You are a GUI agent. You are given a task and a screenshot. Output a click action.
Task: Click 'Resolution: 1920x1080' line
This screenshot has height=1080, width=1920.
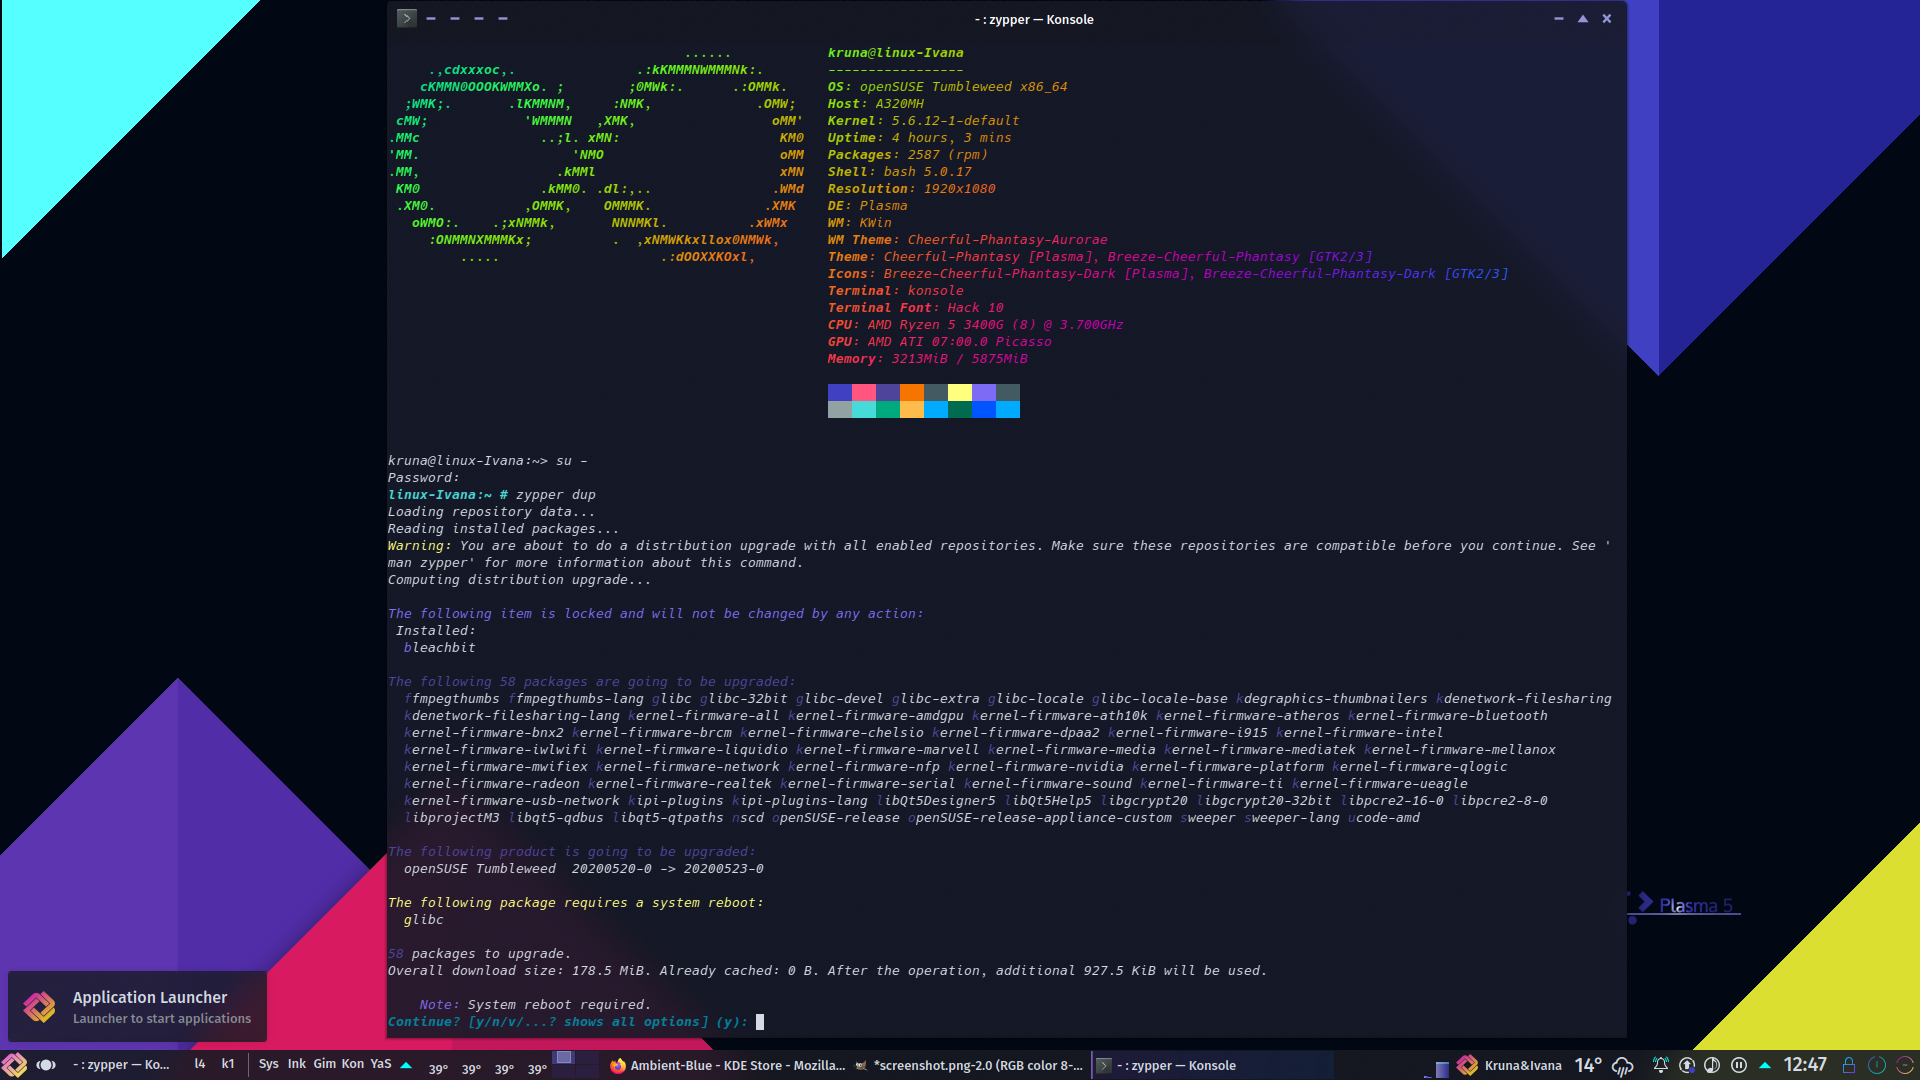912,189
